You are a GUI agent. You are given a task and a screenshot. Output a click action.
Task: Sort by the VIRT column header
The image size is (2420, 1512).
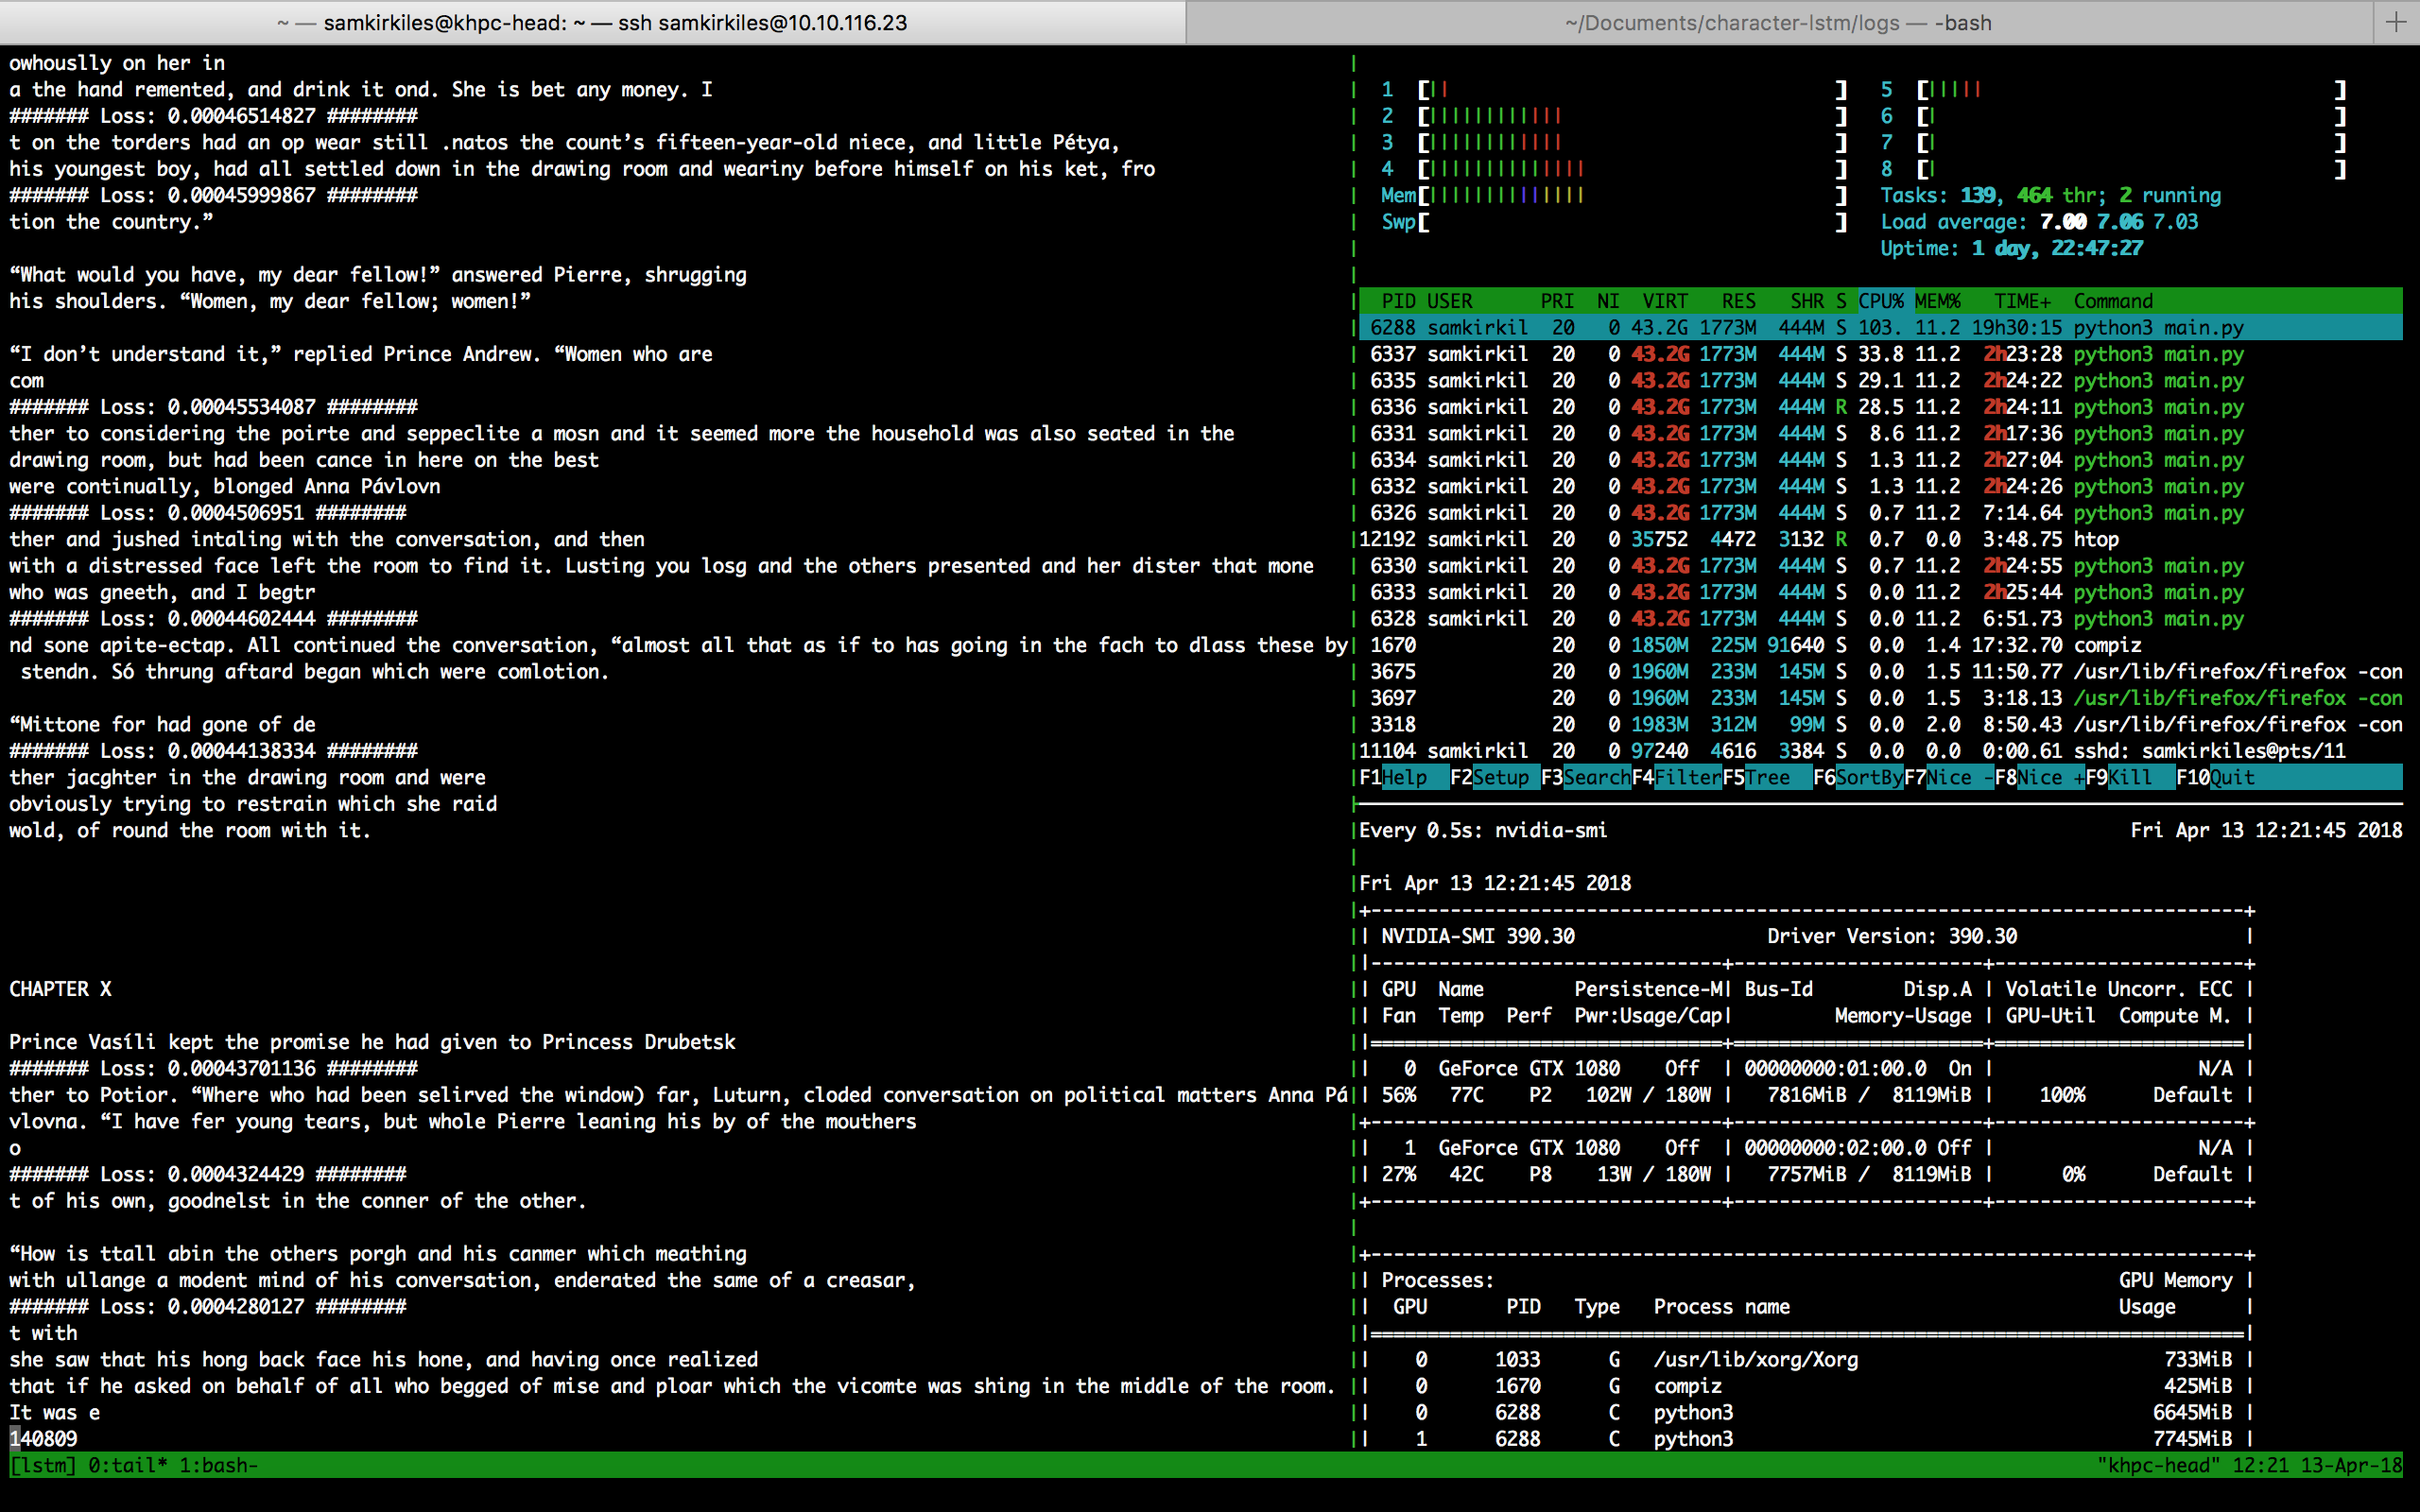pyautogui.click(x=1665, y=301)
